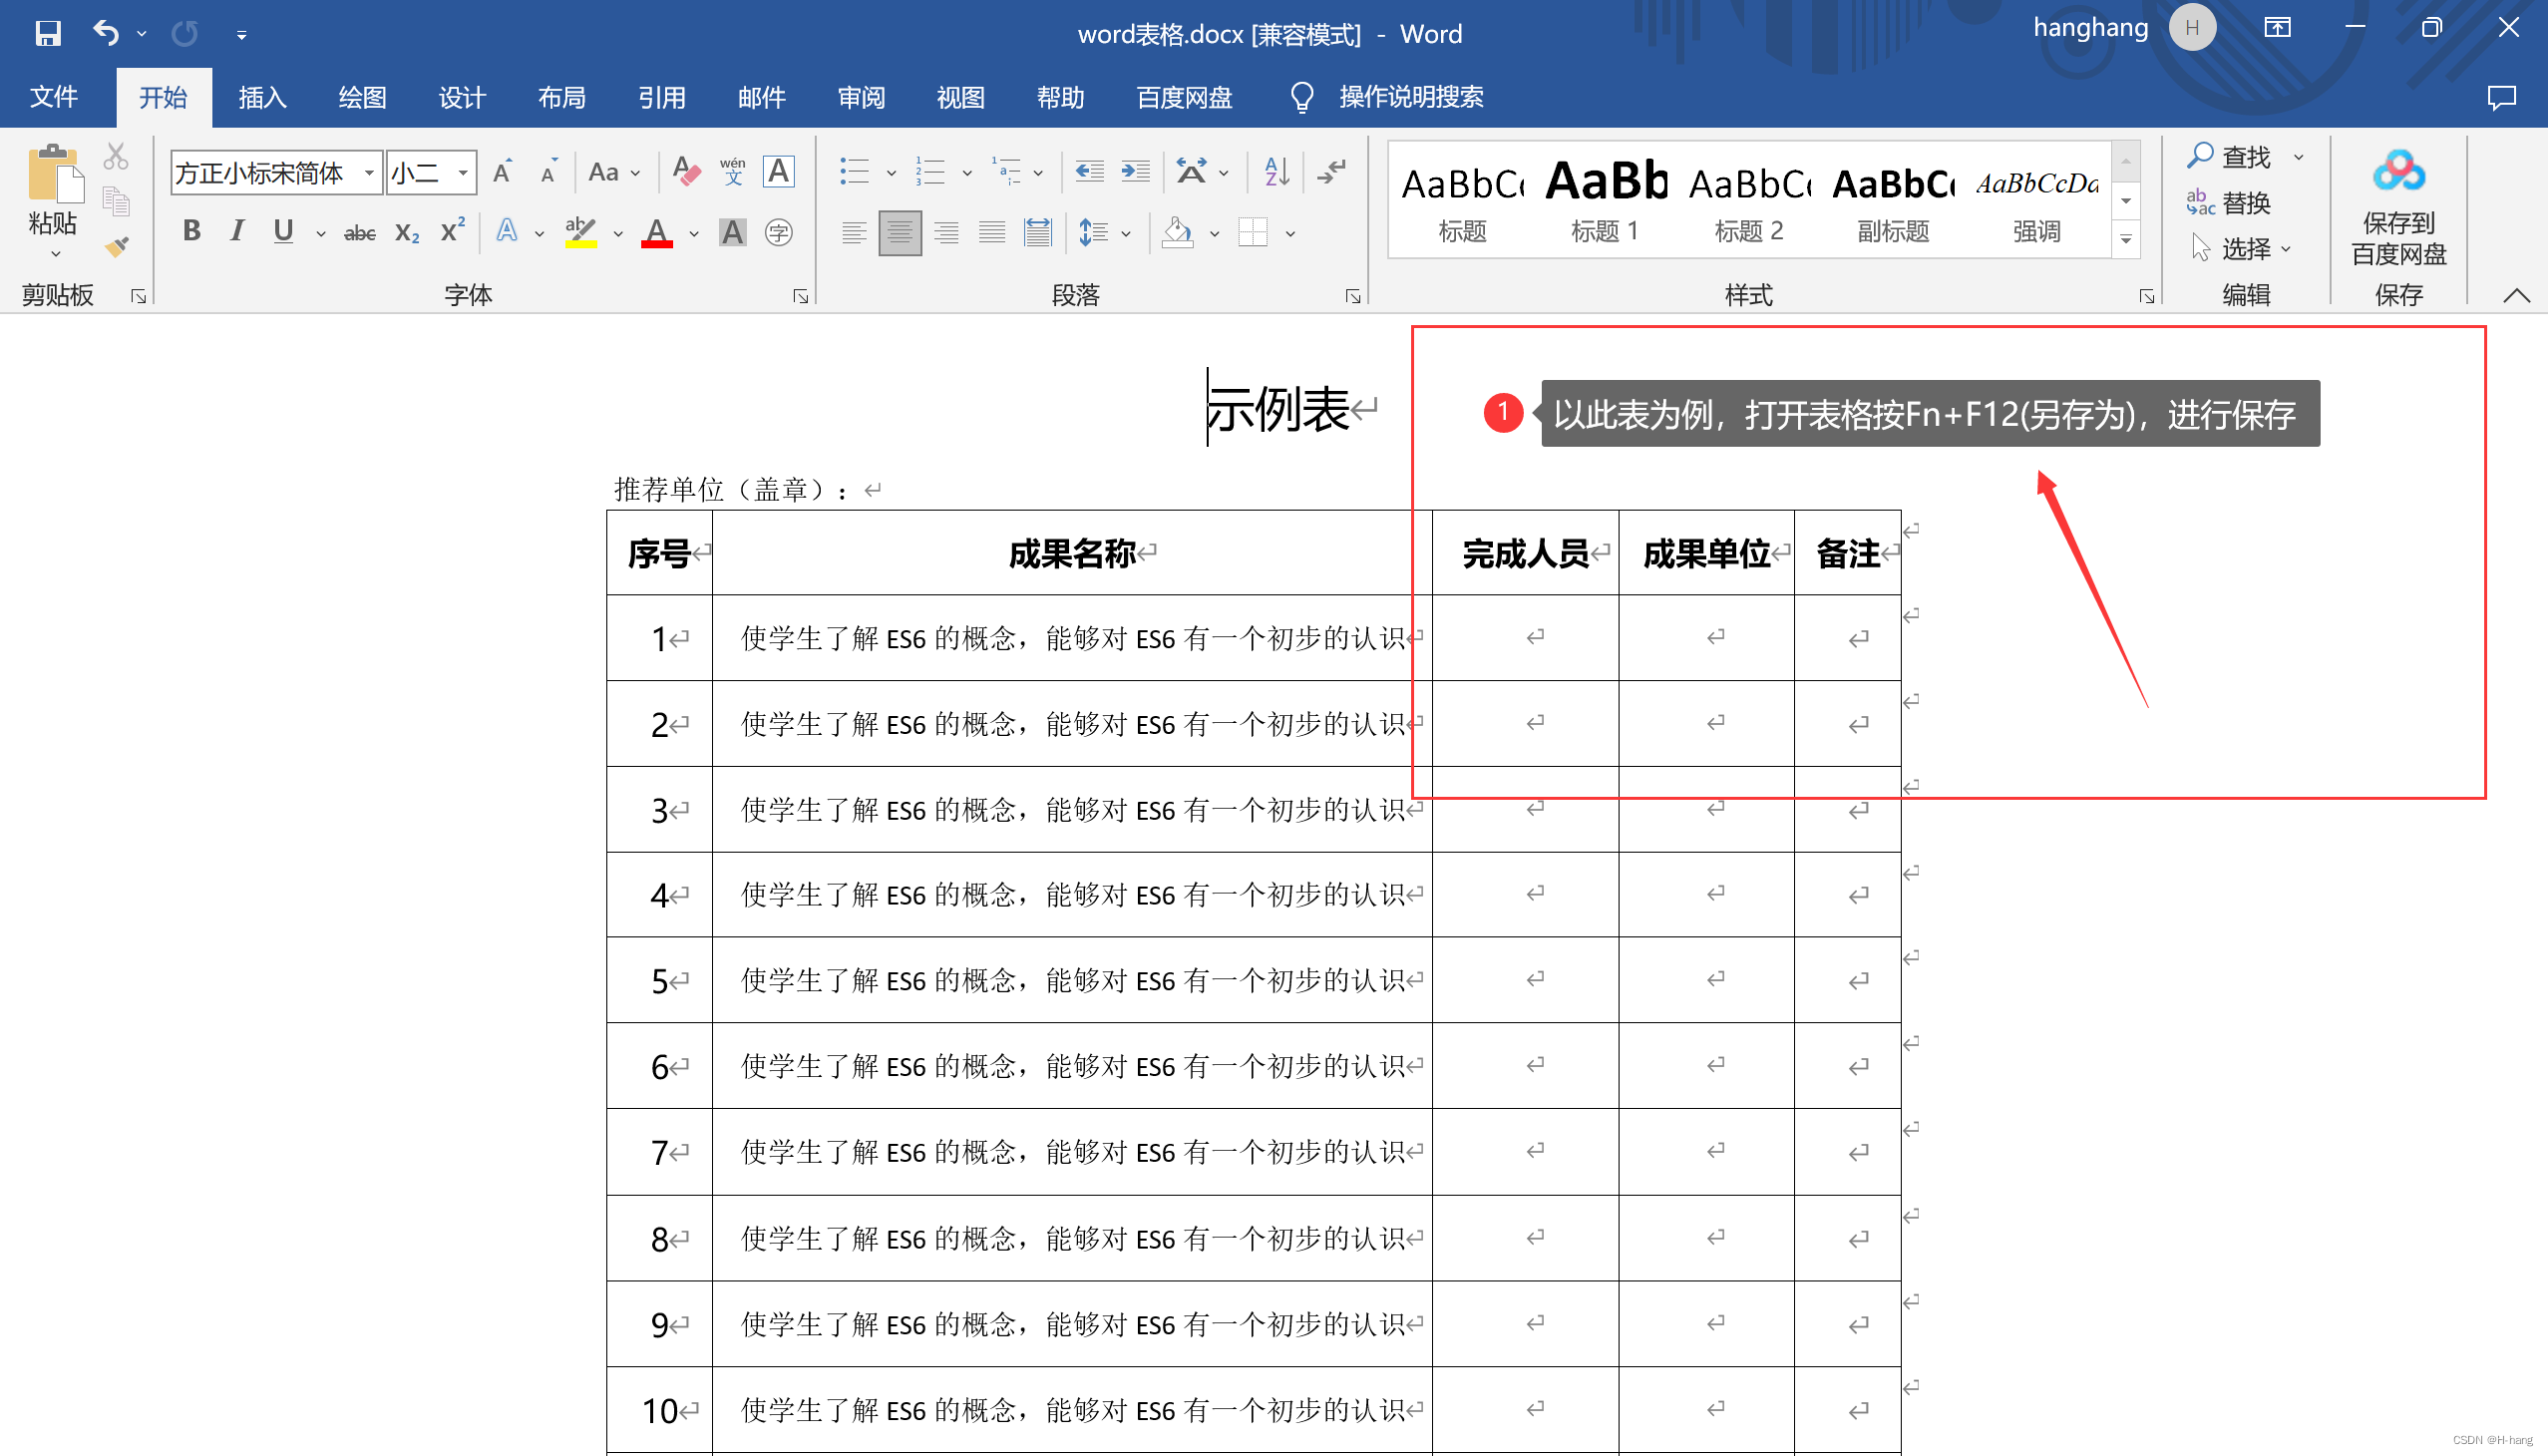
Task: Open the phonetic guide wén icon
Action: pyautogui.click(x=732, y=171)
